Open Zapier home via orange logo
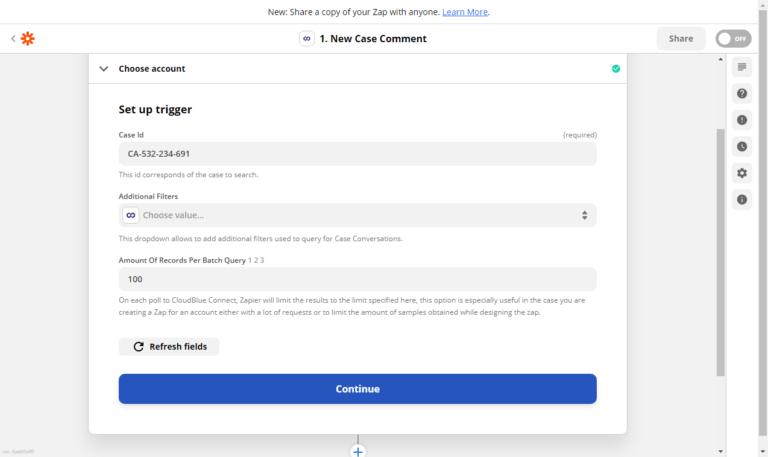The width and height of the screenshot is (768, 457). [28, 38]
